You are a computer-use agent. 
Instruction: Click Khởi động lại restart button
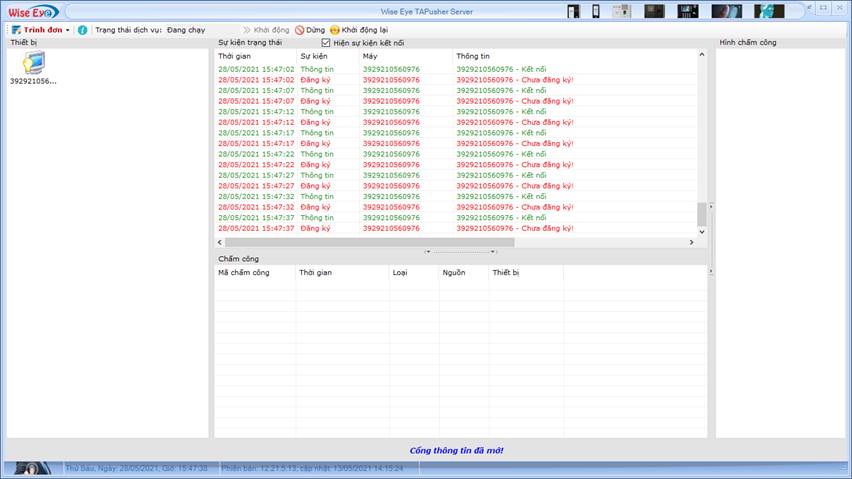coord(359,30)
